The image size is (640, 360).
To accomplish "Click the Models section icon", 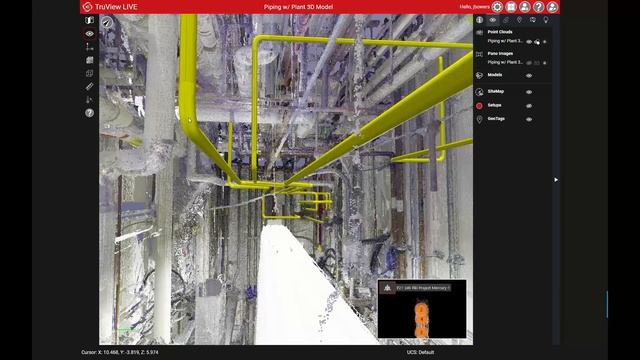I will (x=480, y=76).
